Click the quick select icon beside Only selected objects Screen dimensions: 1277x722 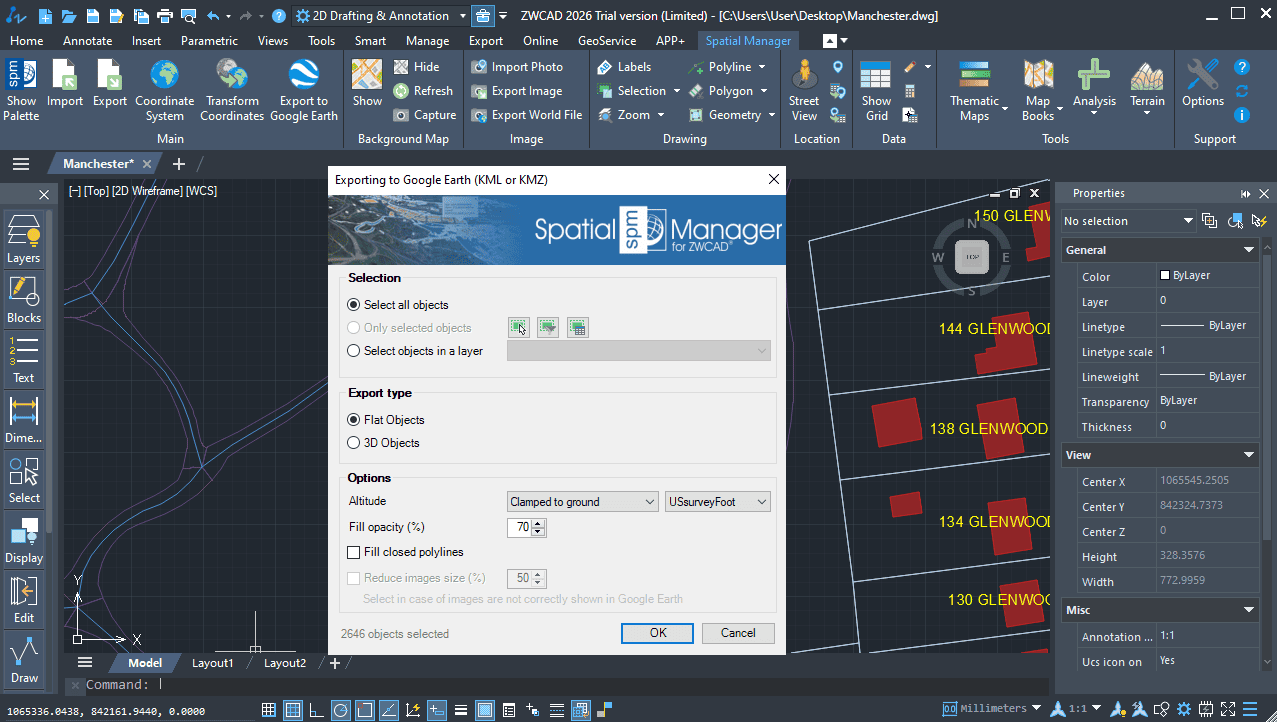click(x=548, y=327)
